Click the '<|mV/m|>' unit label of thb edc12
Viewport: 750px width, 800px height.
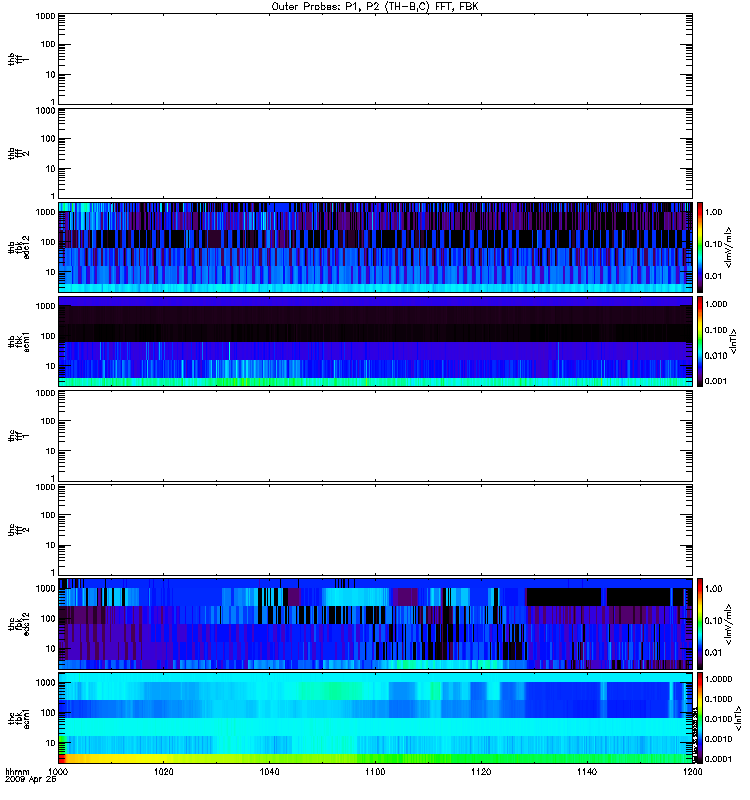pyautogui.click(x=728, y=247)
